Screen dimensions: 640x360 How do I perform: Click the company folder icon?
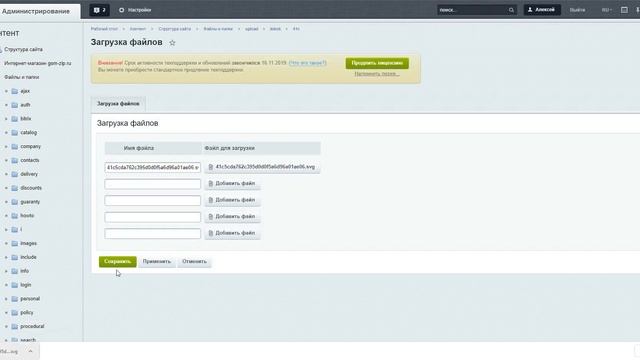click(x=15, y=147)
